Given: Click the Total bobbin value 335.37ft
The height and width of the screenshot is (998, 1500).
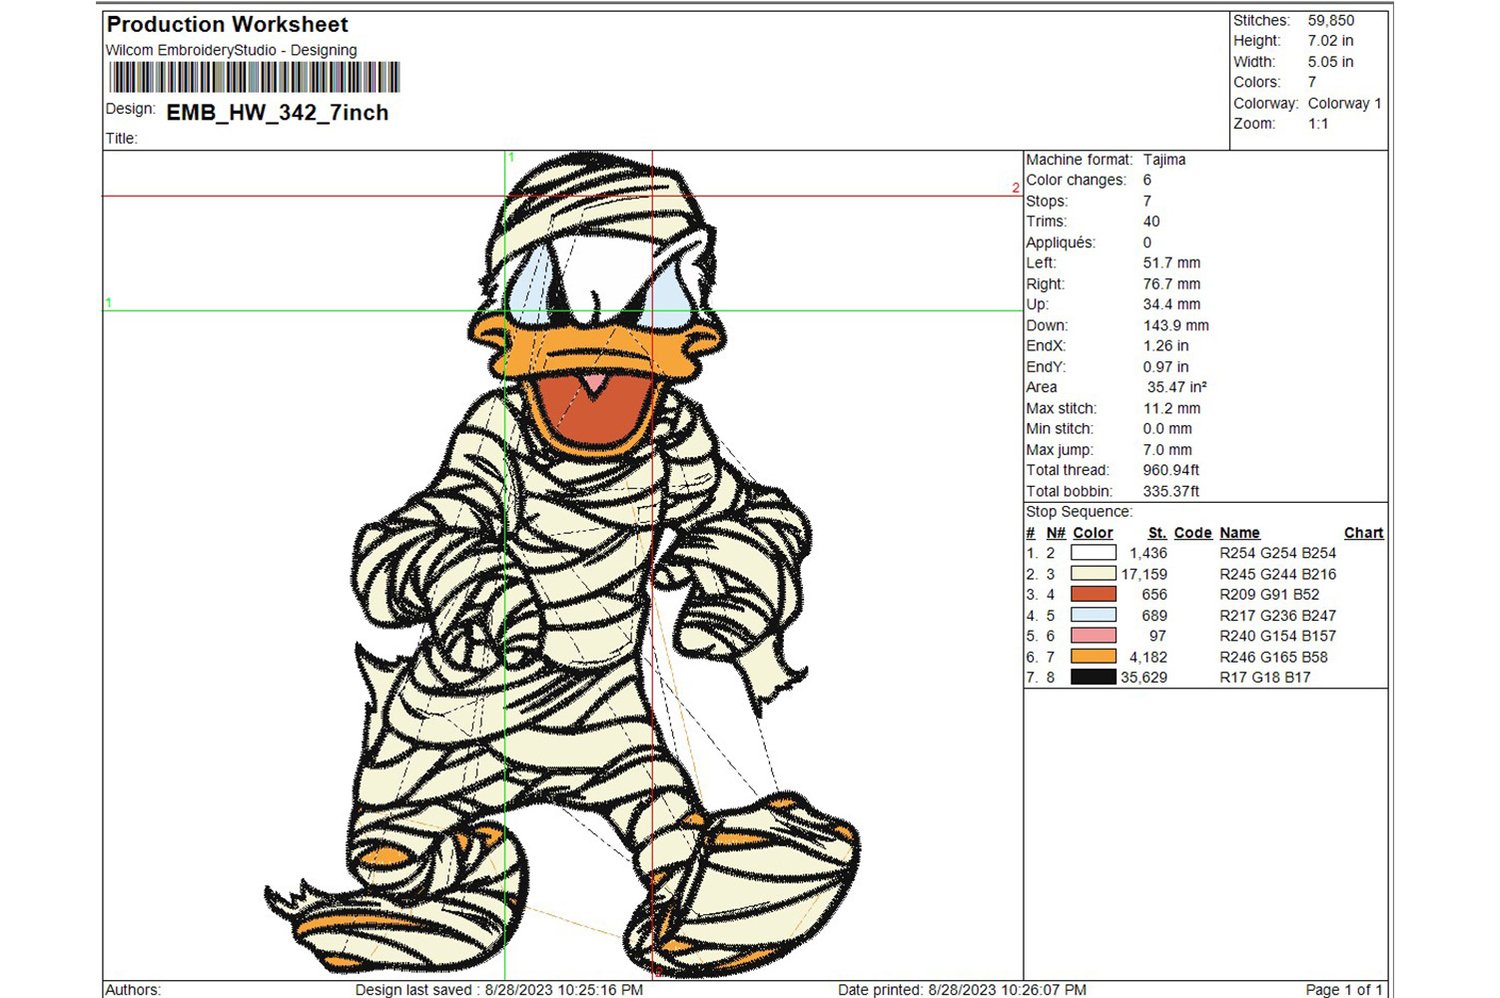Looking at the screenshot, I should coord(1171,492).
